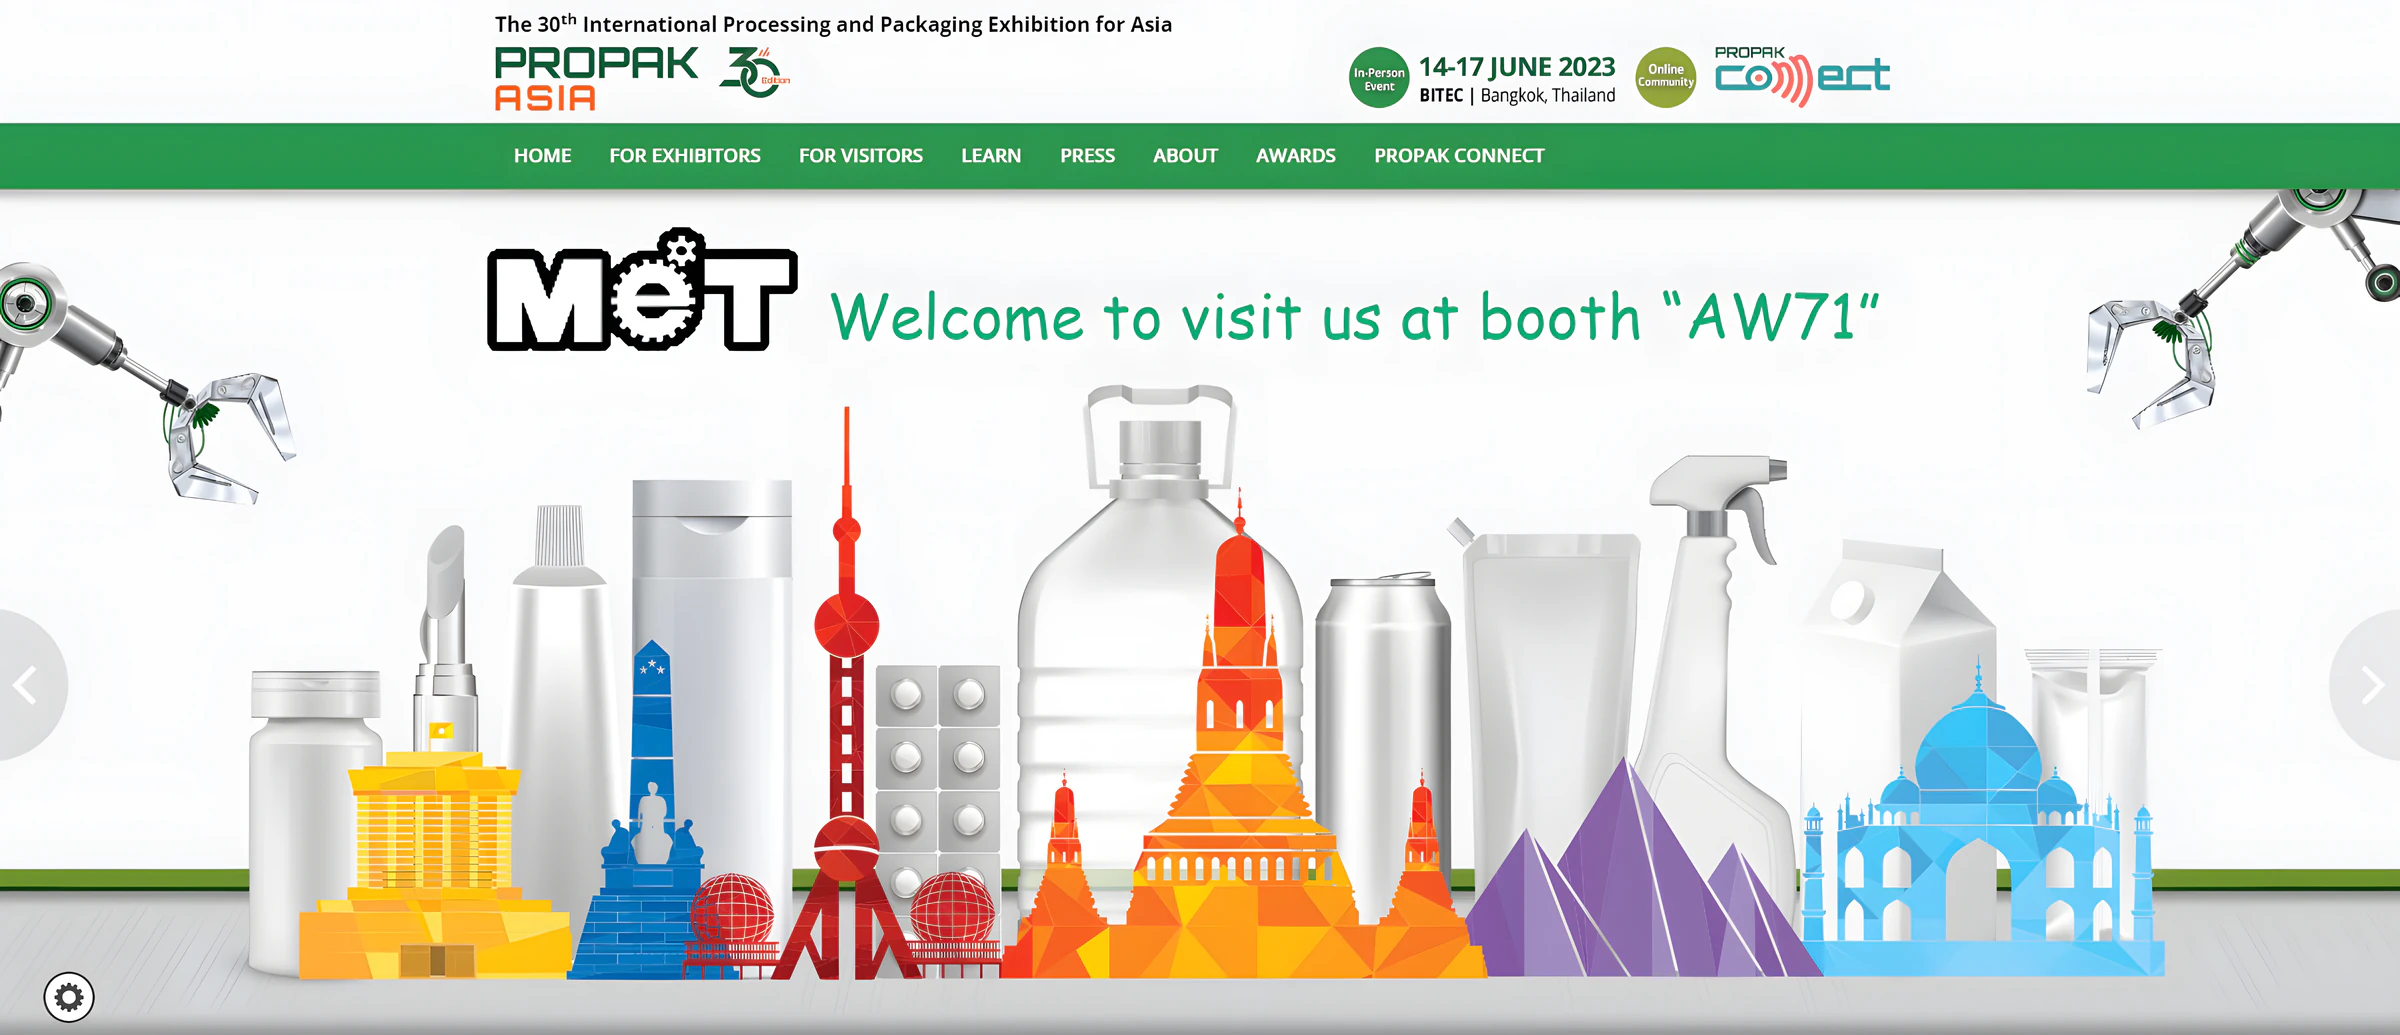Click the 30th International Processing and Packaging Exhibition tagline
This screenshot has width=2400, height=1035.
point(833,24)
